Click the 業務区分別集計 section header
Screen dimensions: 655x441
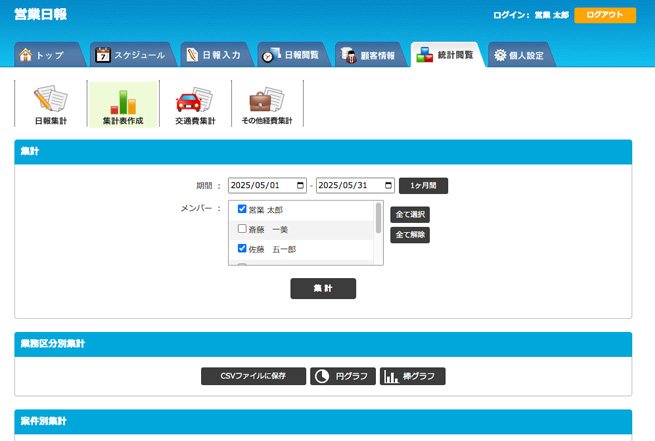(x=323, y=344)
